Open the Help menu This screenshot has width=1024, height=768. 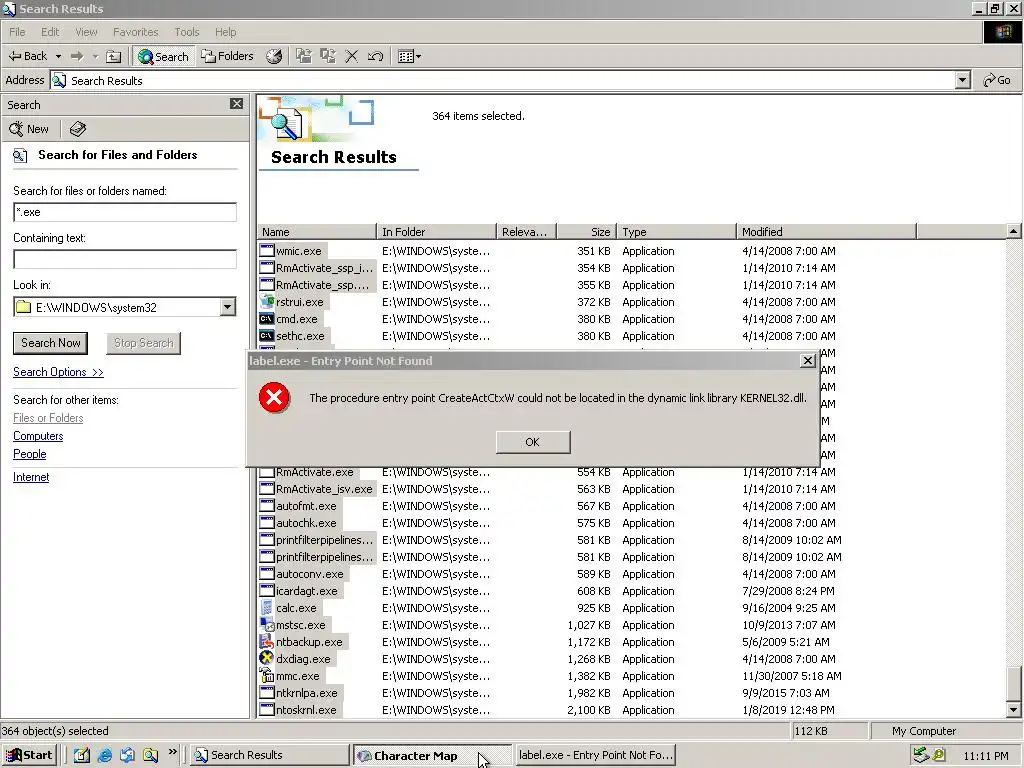point(225,32)
